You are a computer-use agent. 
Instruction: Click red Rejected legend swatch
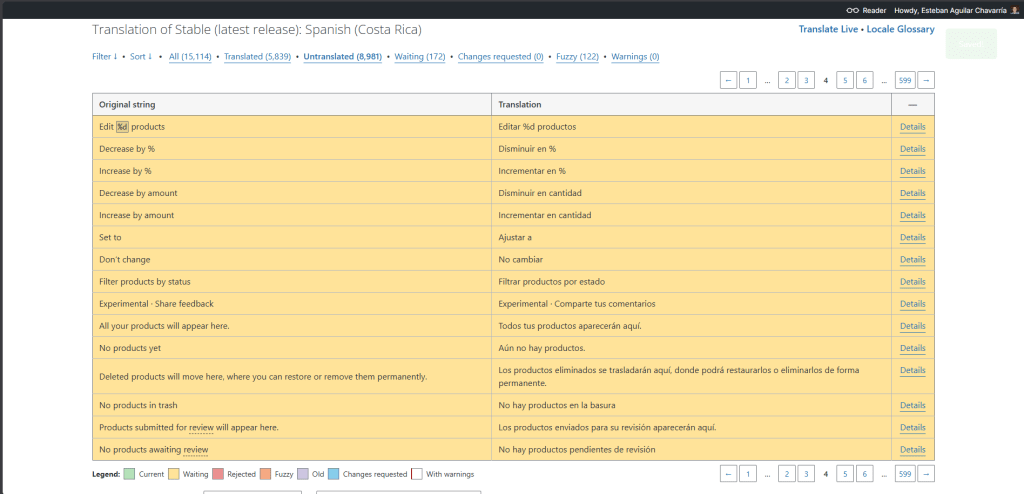tap(218, 474)
